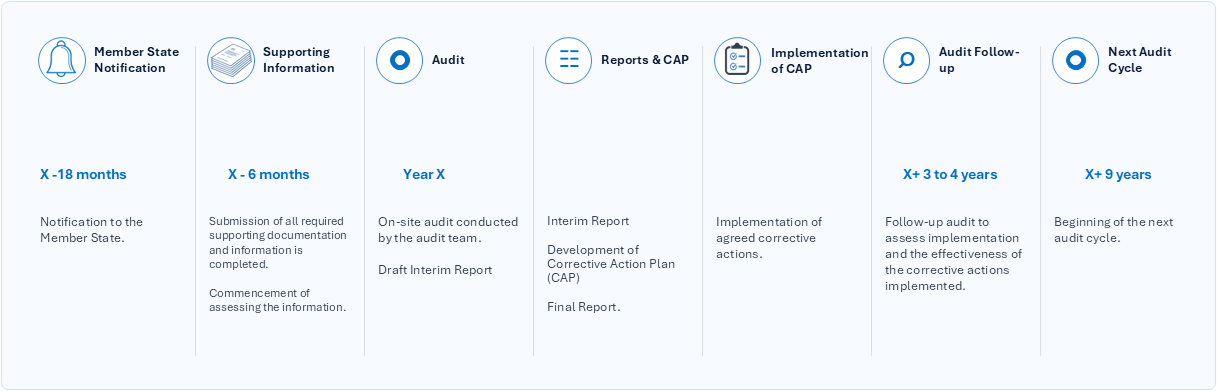Select the Audit Follow-up heading
This screenshot has width=1217, height=391.
979,60
